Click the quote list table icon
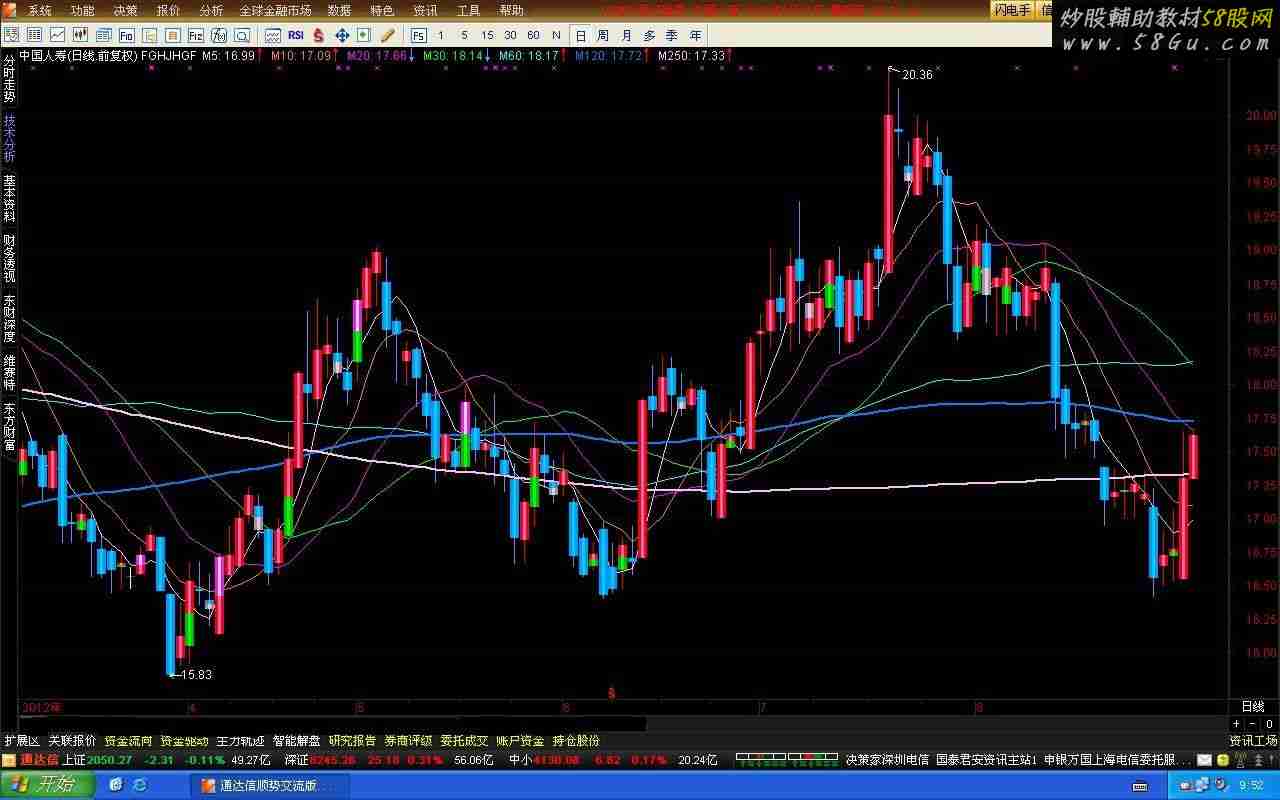Viewport: 1280px width, 800px height. pos(34,35)
